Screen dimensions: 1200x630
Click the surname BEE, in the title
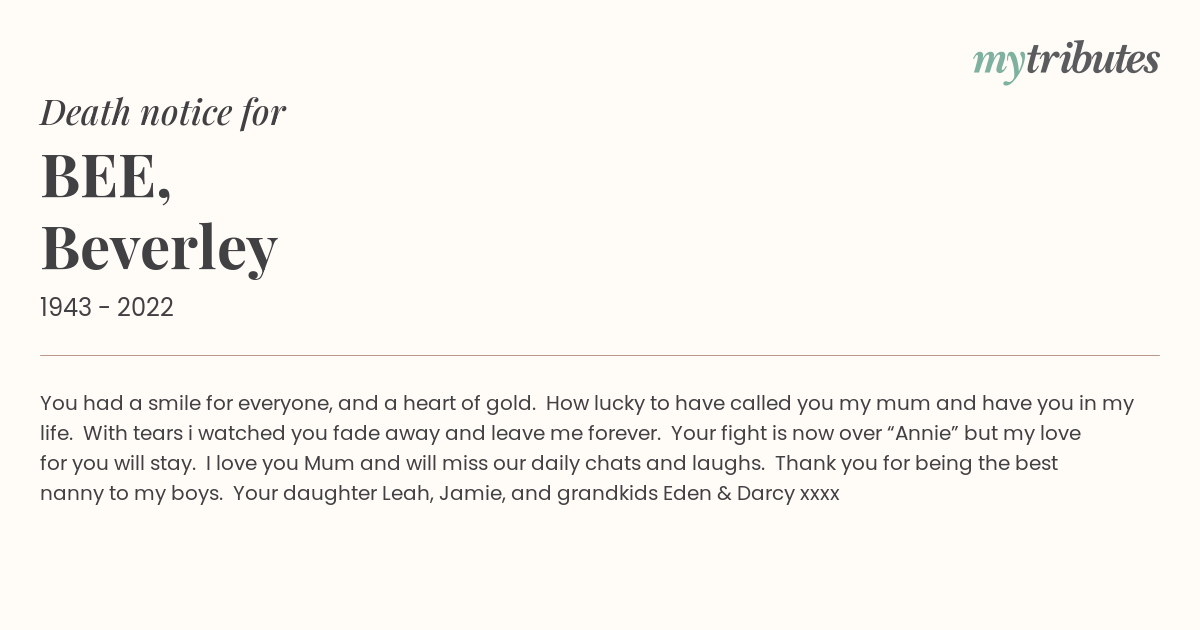[x=106, y=178]
